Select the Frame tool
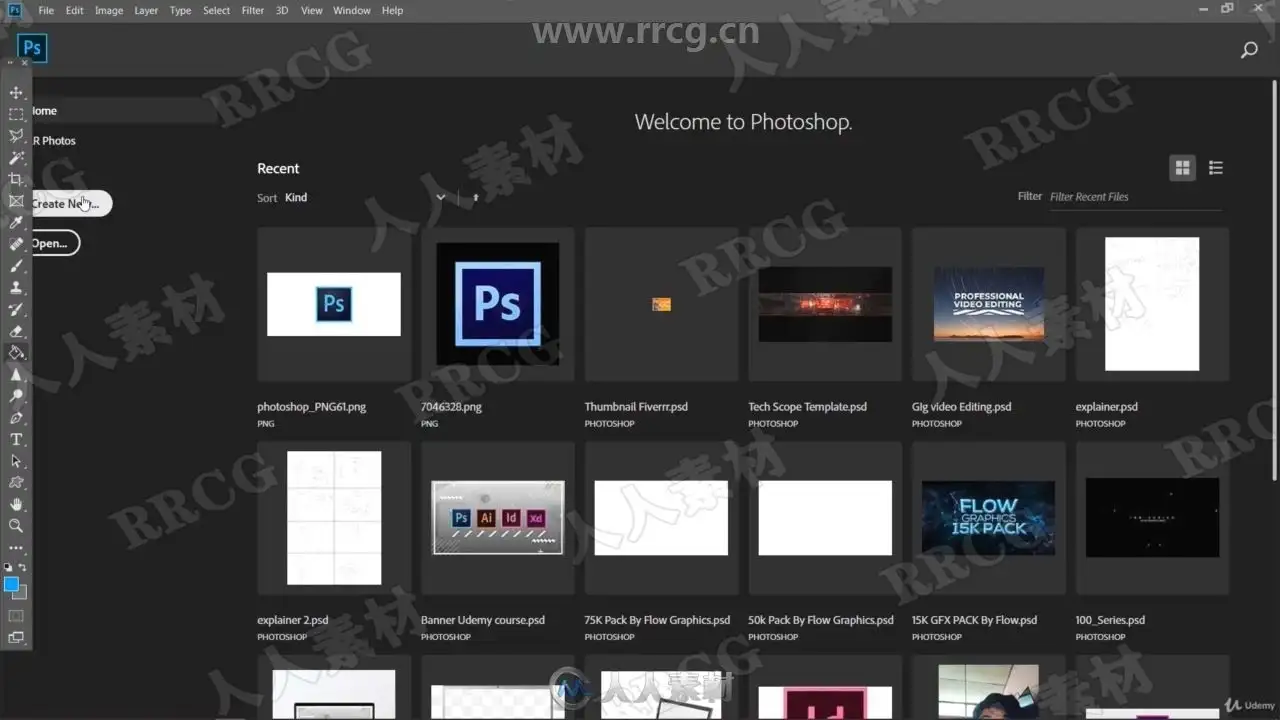1280x720 pixels. point(16,201)
